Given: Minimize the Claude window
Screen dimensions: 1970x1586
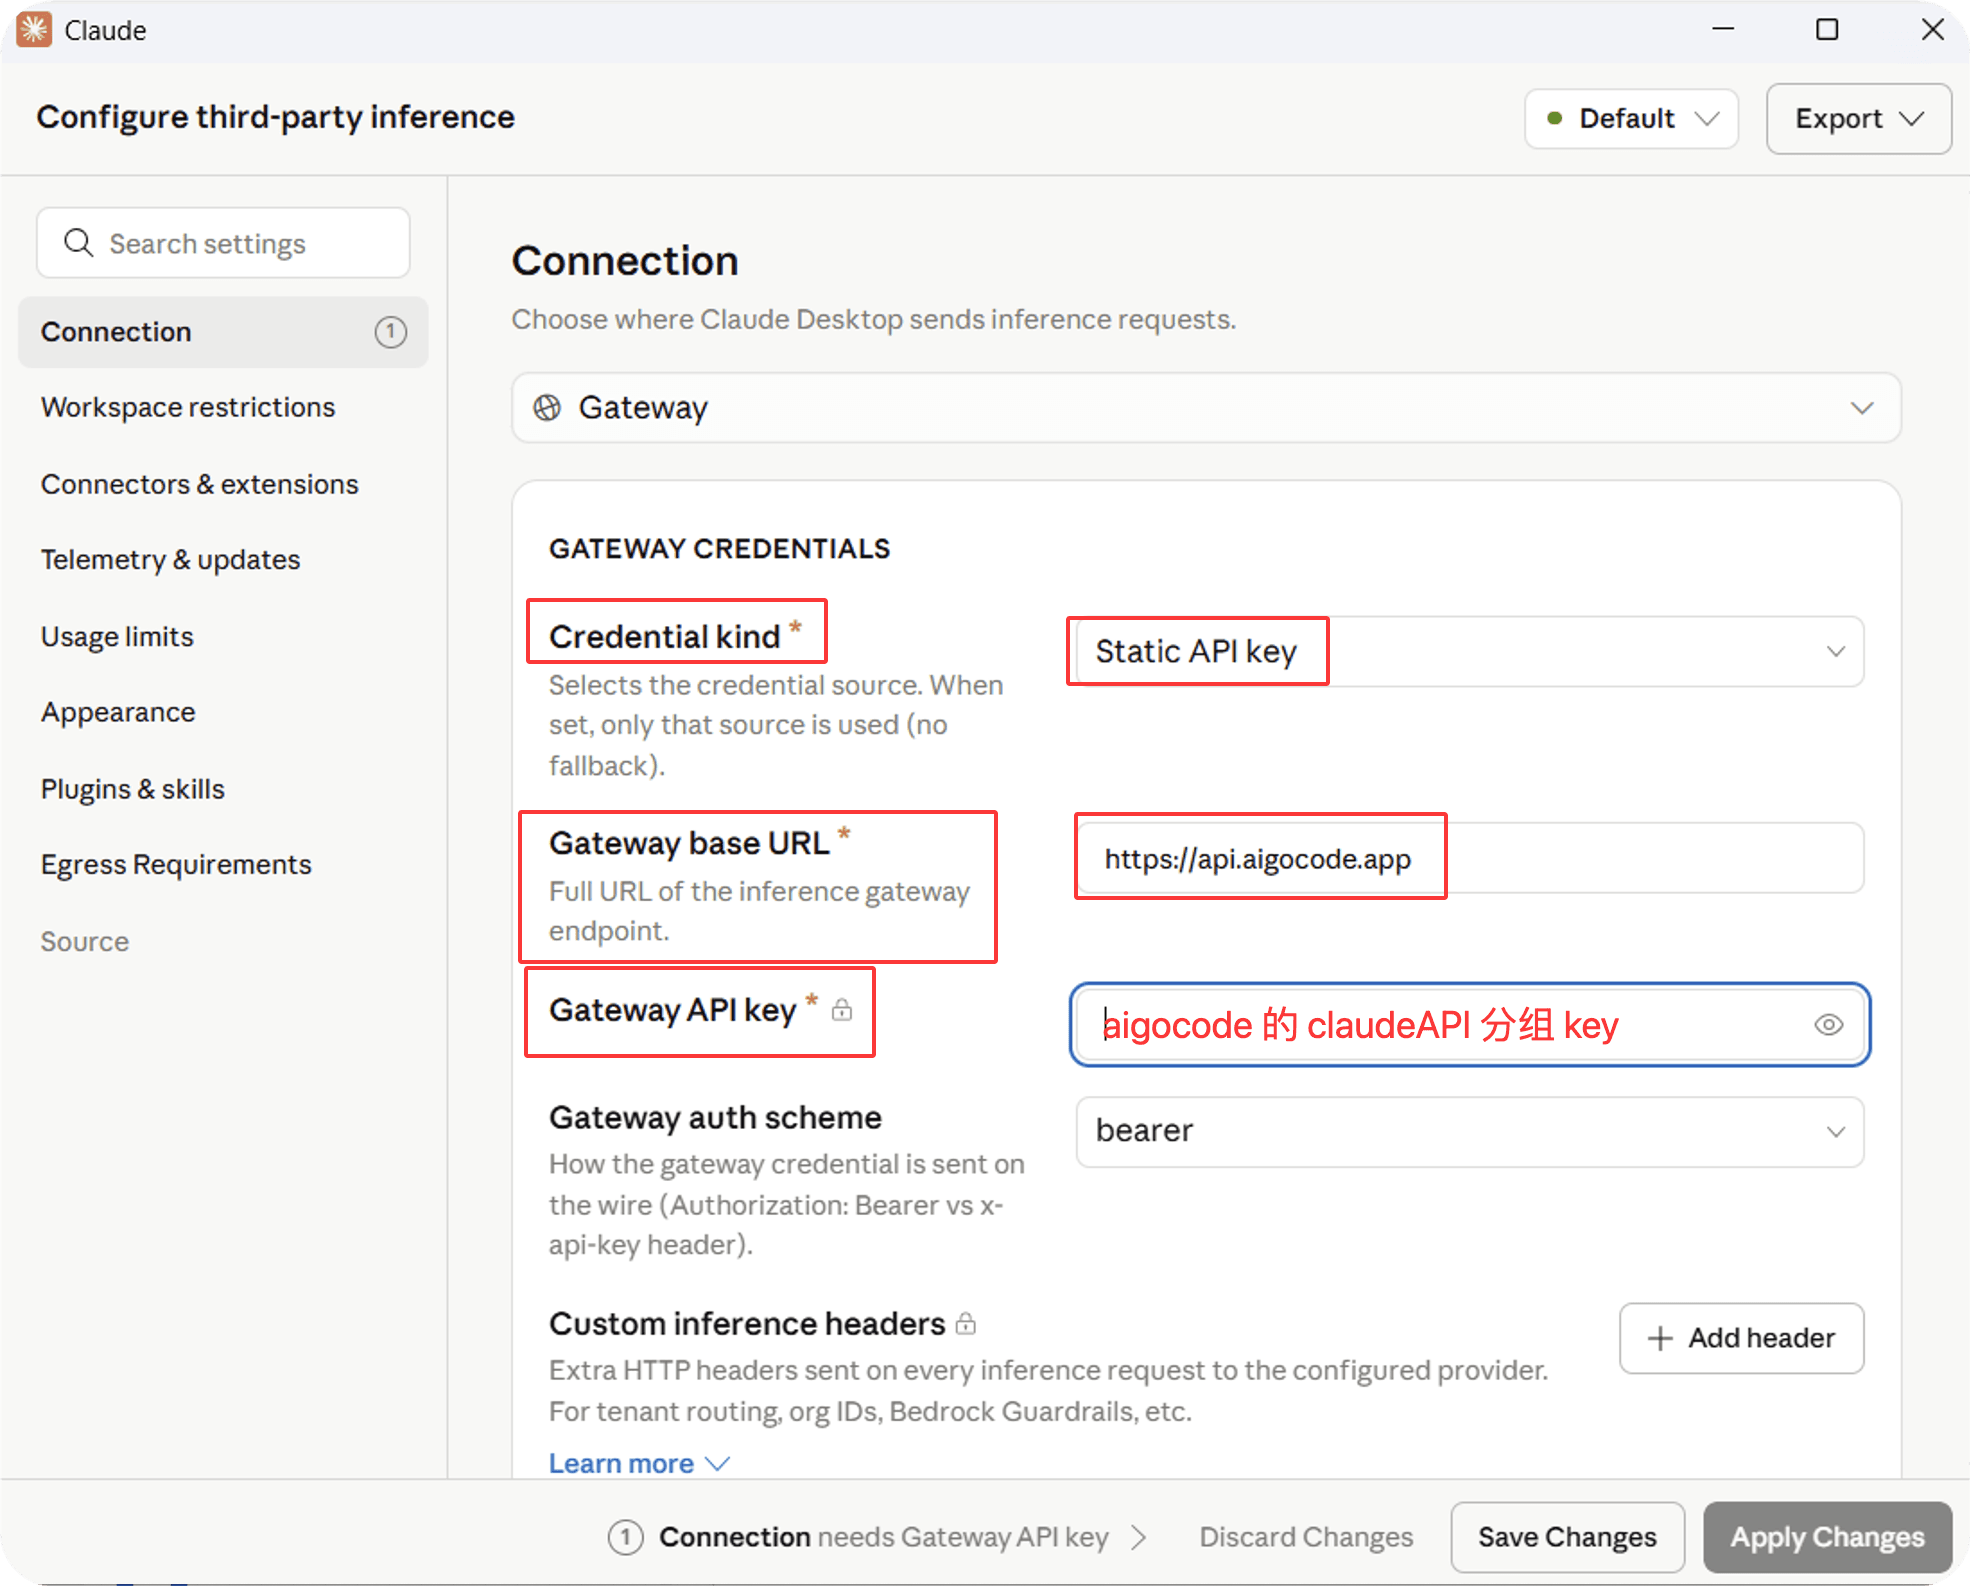Looking at the screenshot, I should coord(1722,30).
